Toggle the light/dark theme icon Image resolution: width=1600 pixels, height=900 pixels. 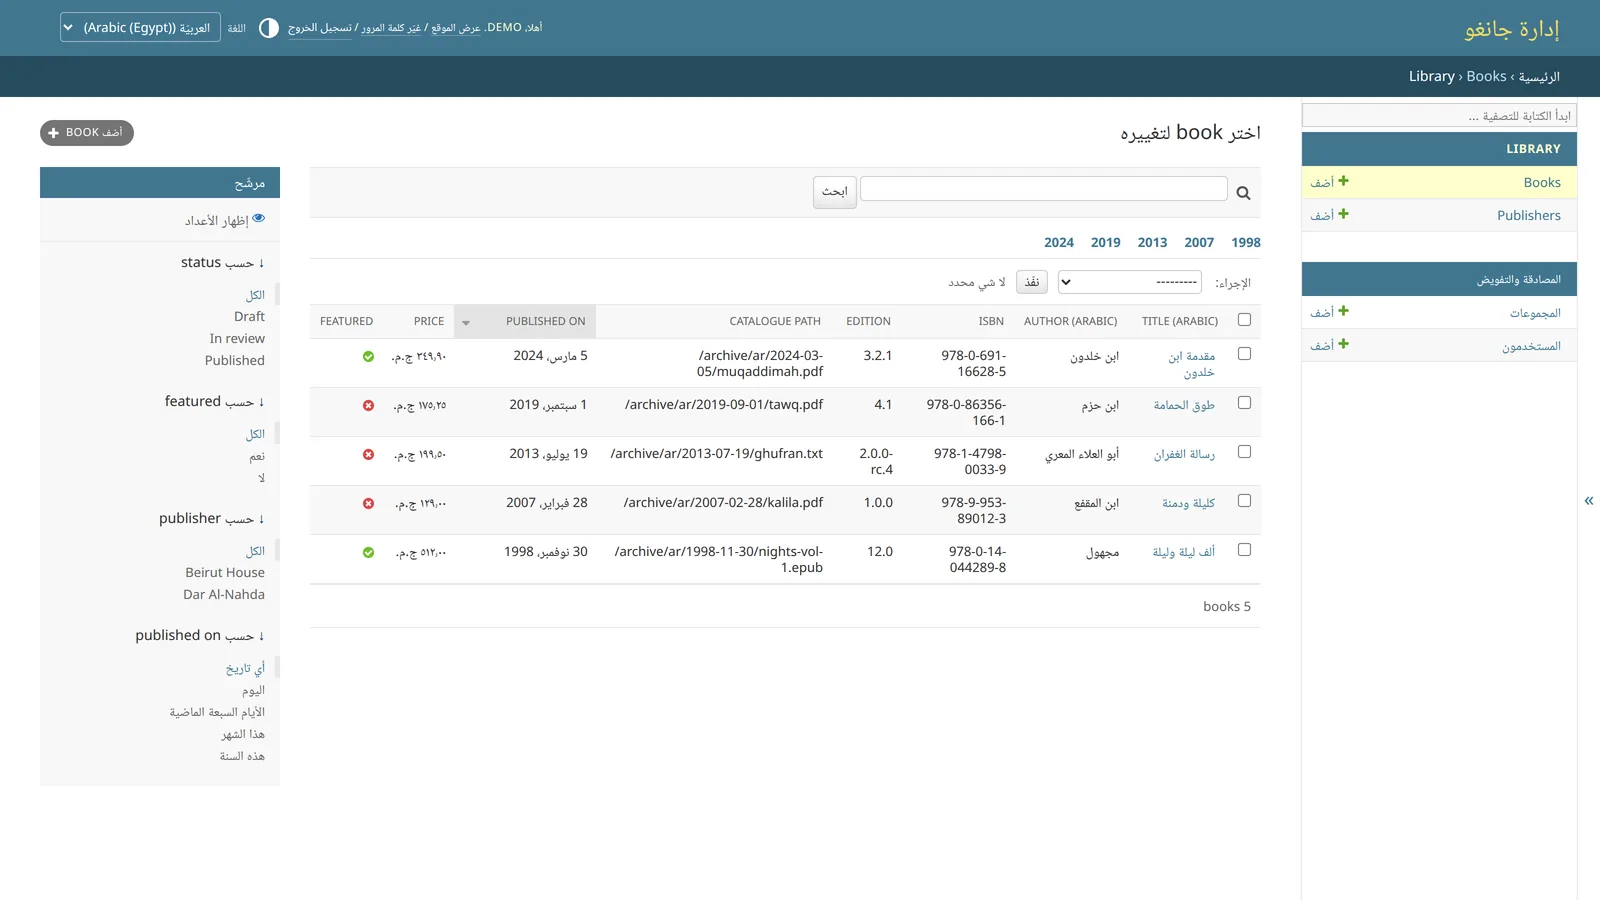[x=269, y=28]
